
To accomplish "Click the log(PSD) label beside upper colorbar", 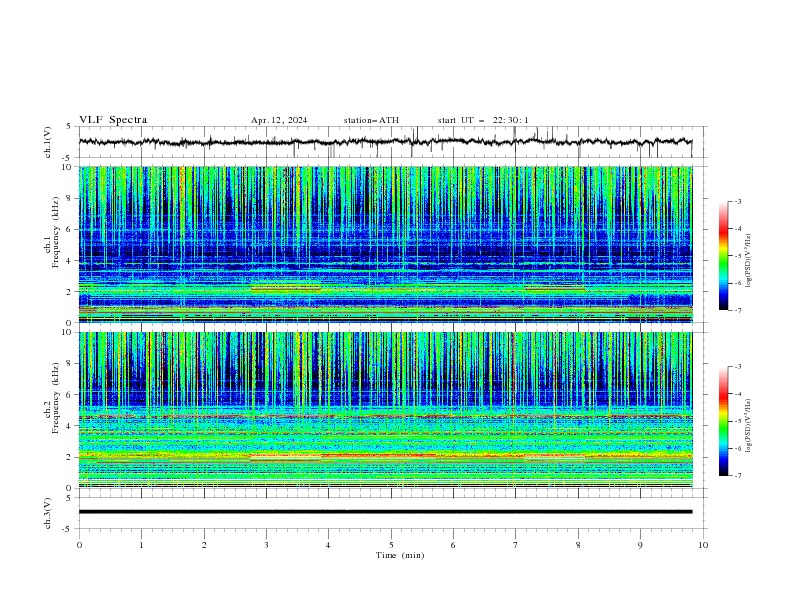I will [x=749, y=261].
